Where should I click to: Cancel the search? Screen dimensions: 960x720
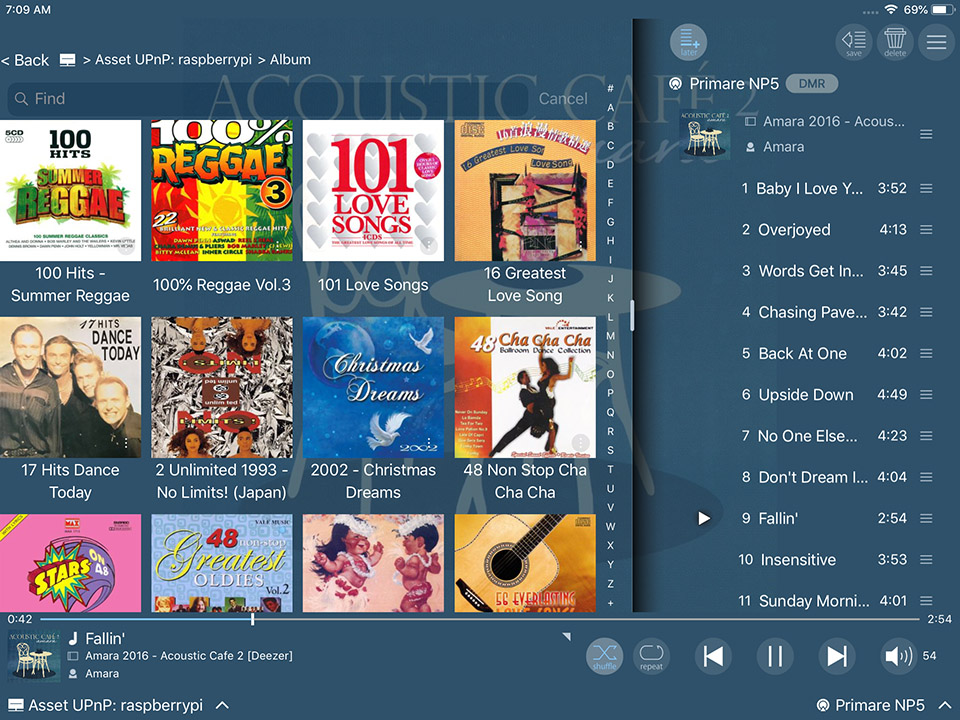coord(563,99)
